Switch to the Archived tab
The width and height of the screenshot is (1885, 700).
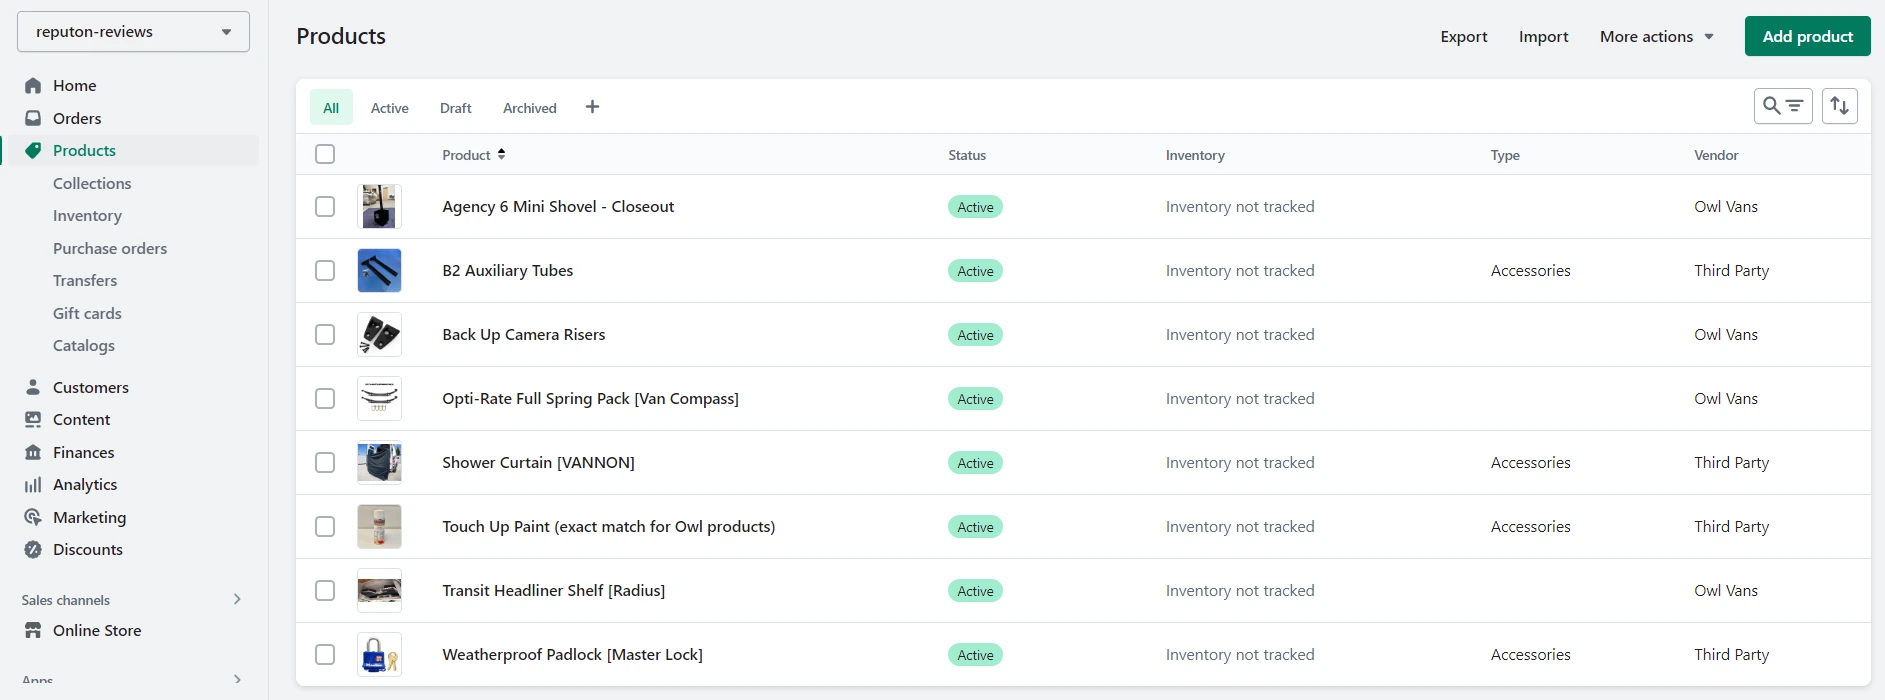pos(529,108)
